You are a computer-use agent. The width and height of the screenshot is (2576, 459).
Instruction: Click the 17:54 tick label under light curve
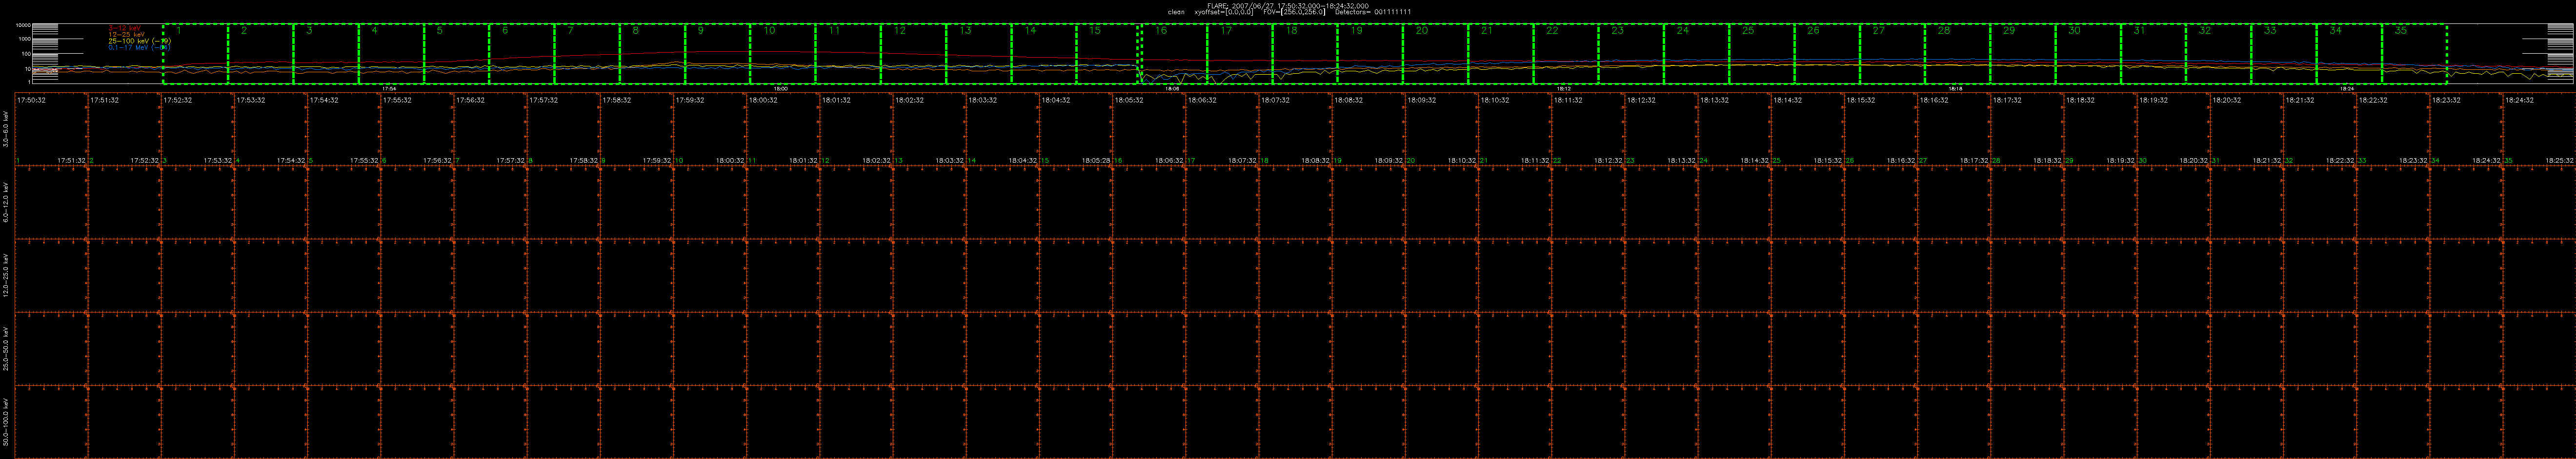(390, 88)
